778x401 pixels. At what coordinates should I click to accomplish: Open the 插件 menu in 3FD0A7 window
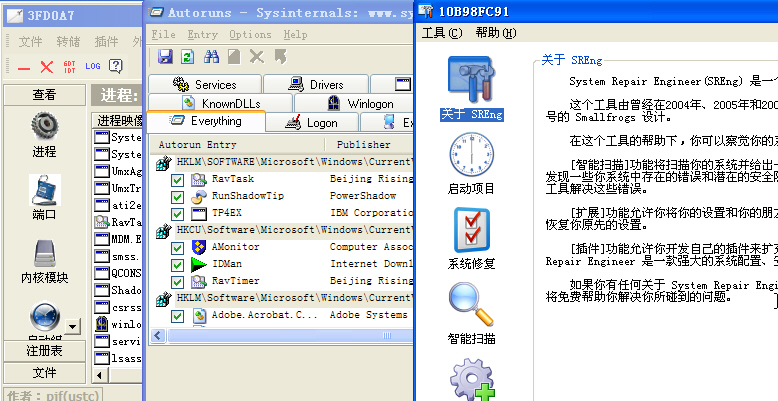click(x=106, y=42)
